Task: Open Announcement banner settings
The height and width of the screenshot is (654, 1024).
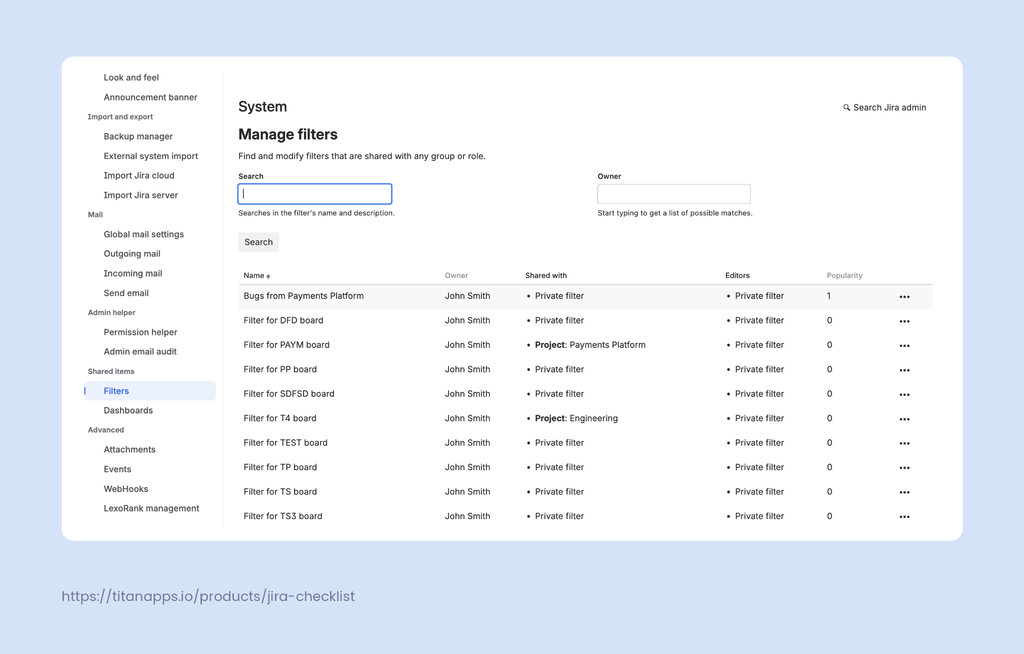Action: click(x=150, y=97)
